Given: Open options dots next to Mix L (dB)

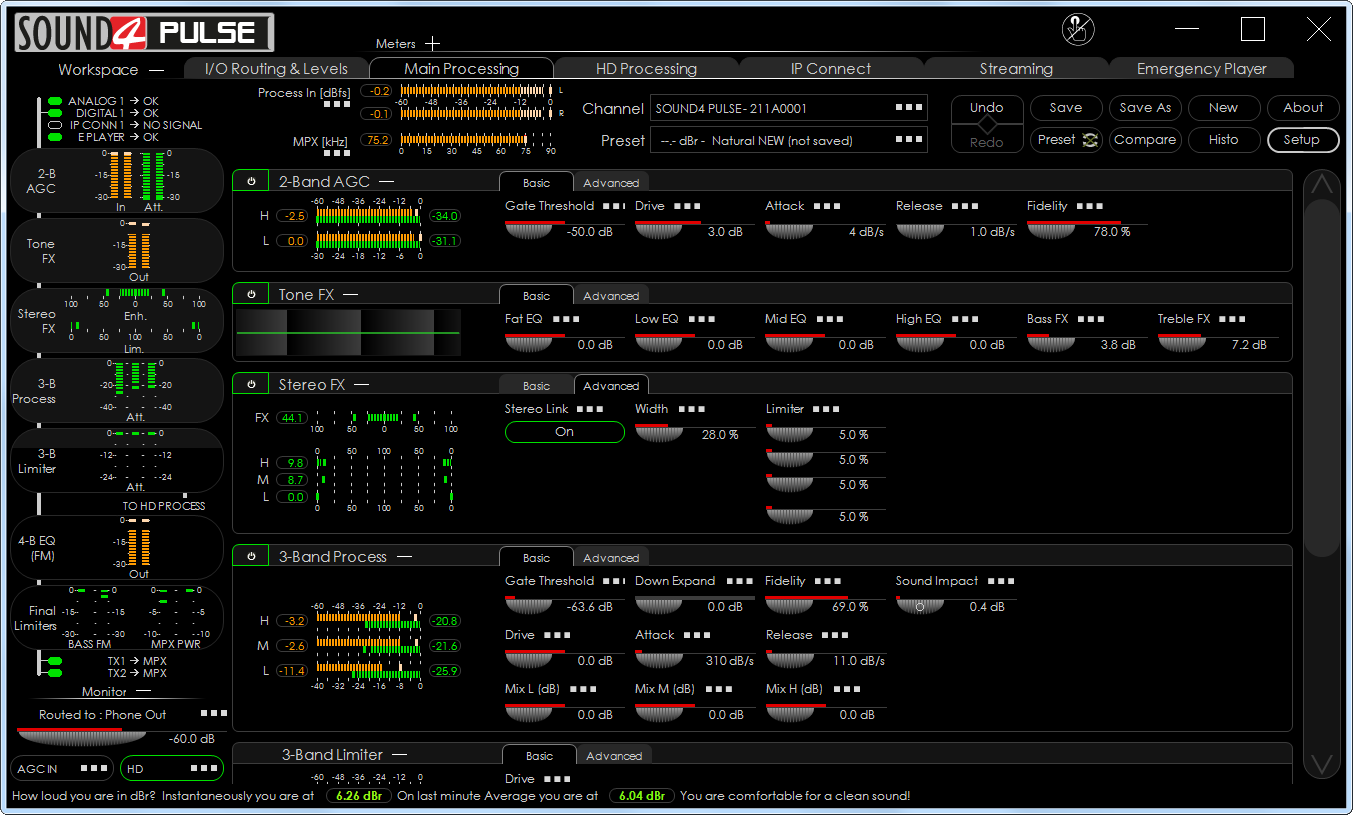Looking at the screenshot, I should [x=583, y=689].
